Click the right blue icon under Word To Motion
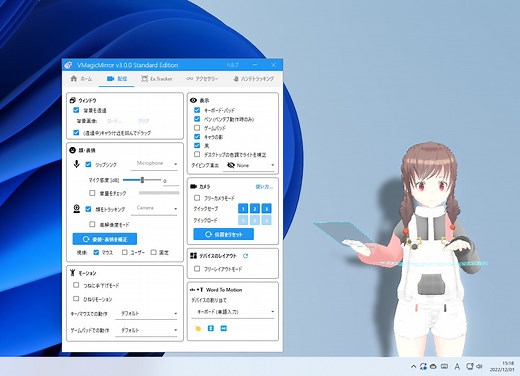 (x=224, y=328)
